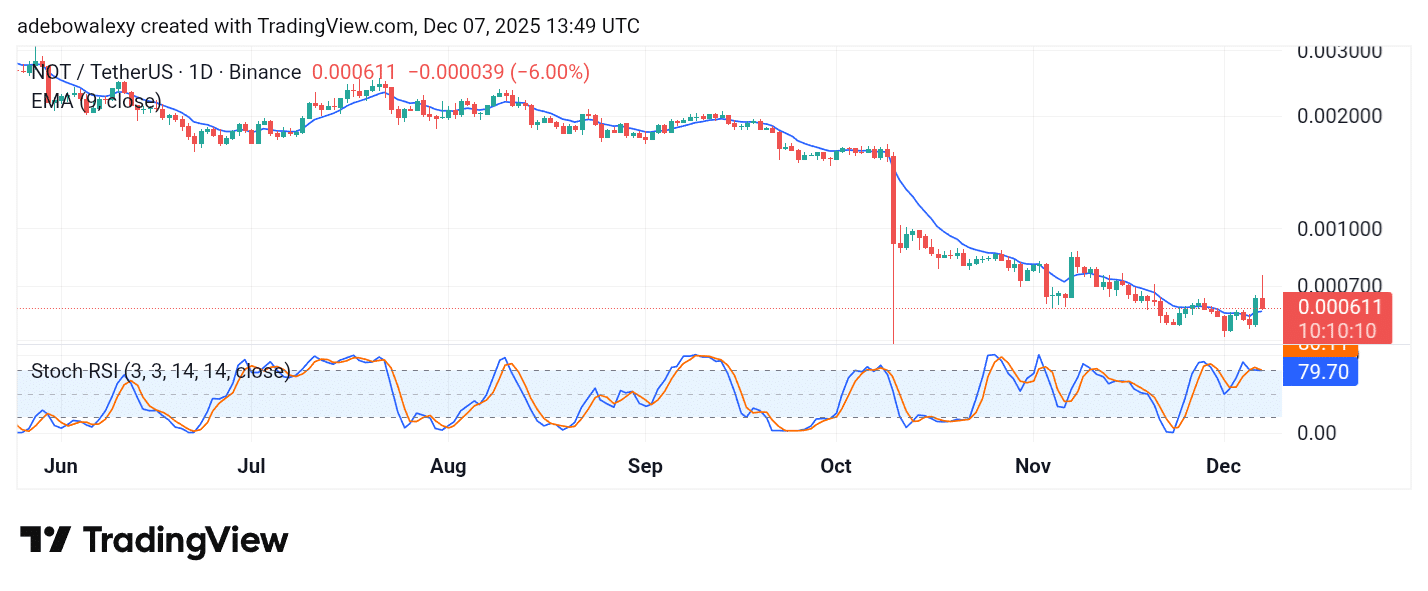
Task: Click the Jul label on time axis
Action: [x=252, y=466]
